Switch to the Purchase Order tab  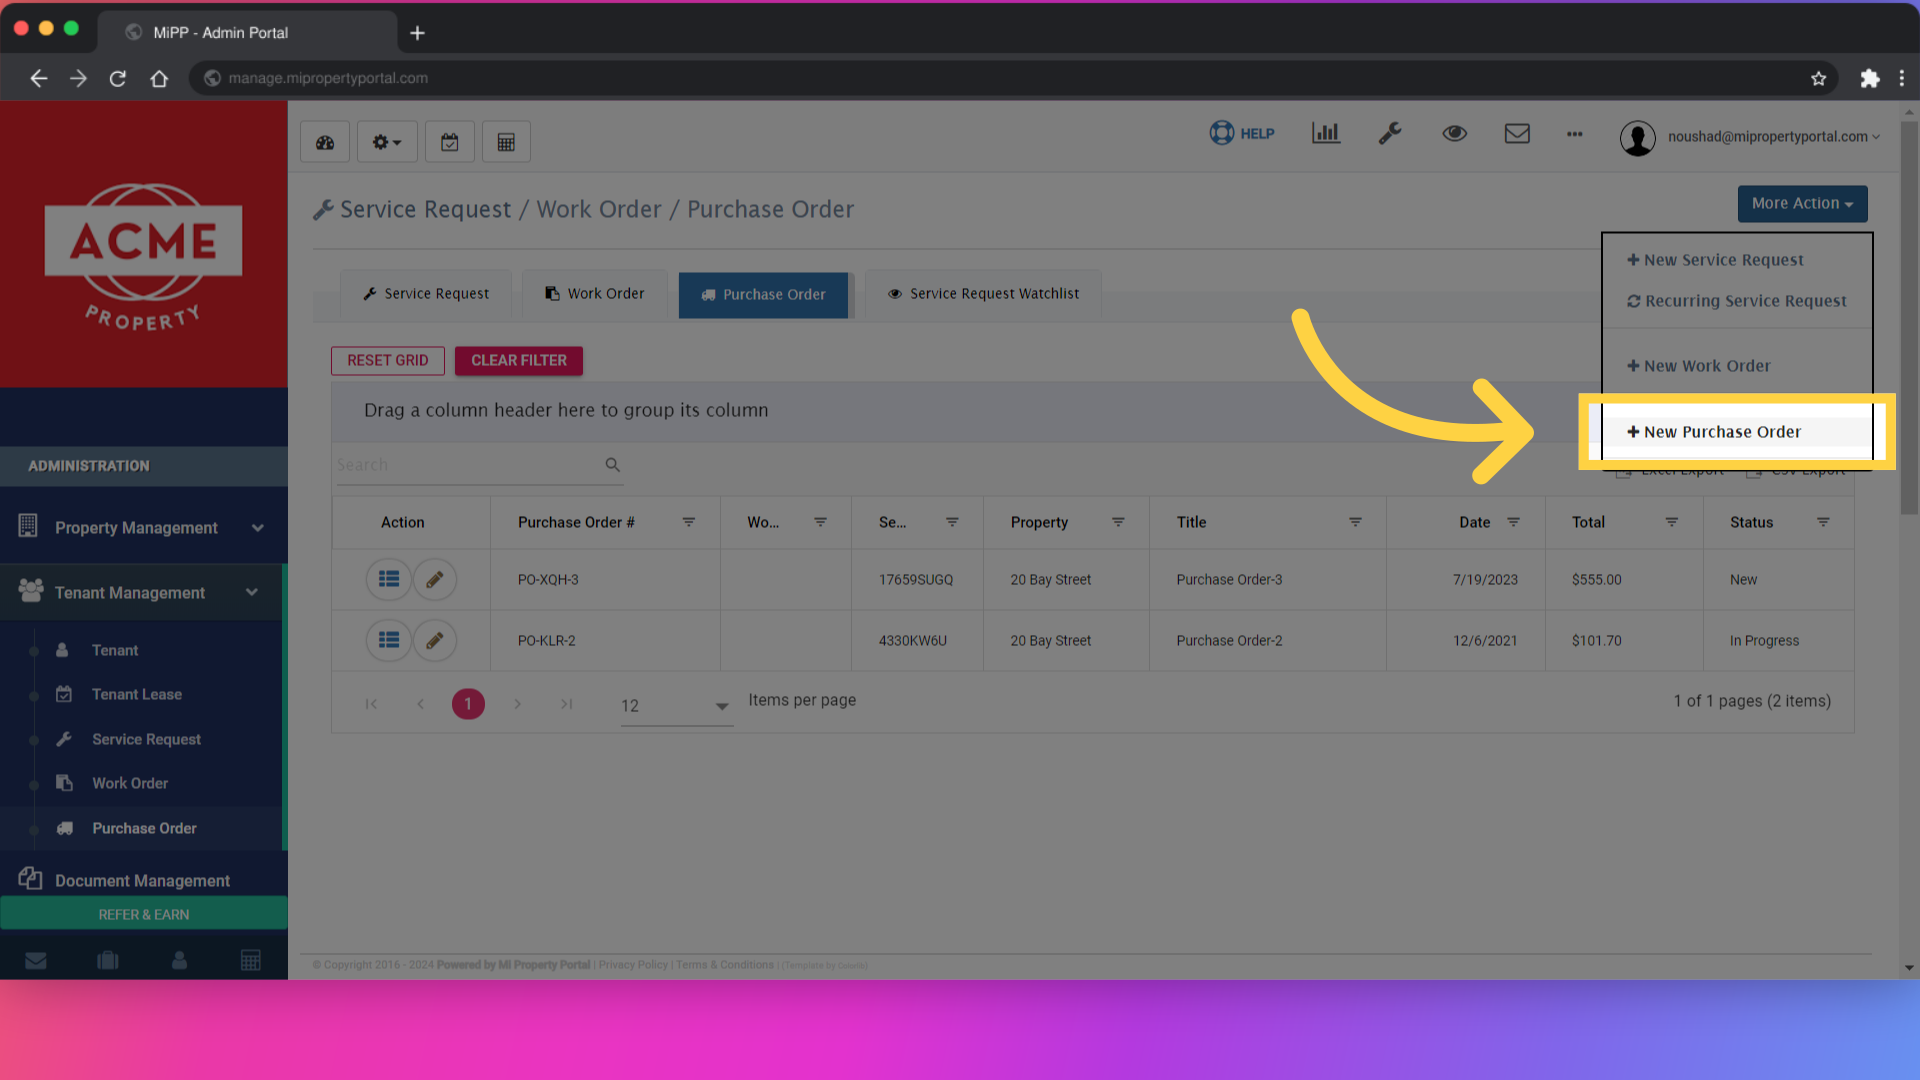763,295
